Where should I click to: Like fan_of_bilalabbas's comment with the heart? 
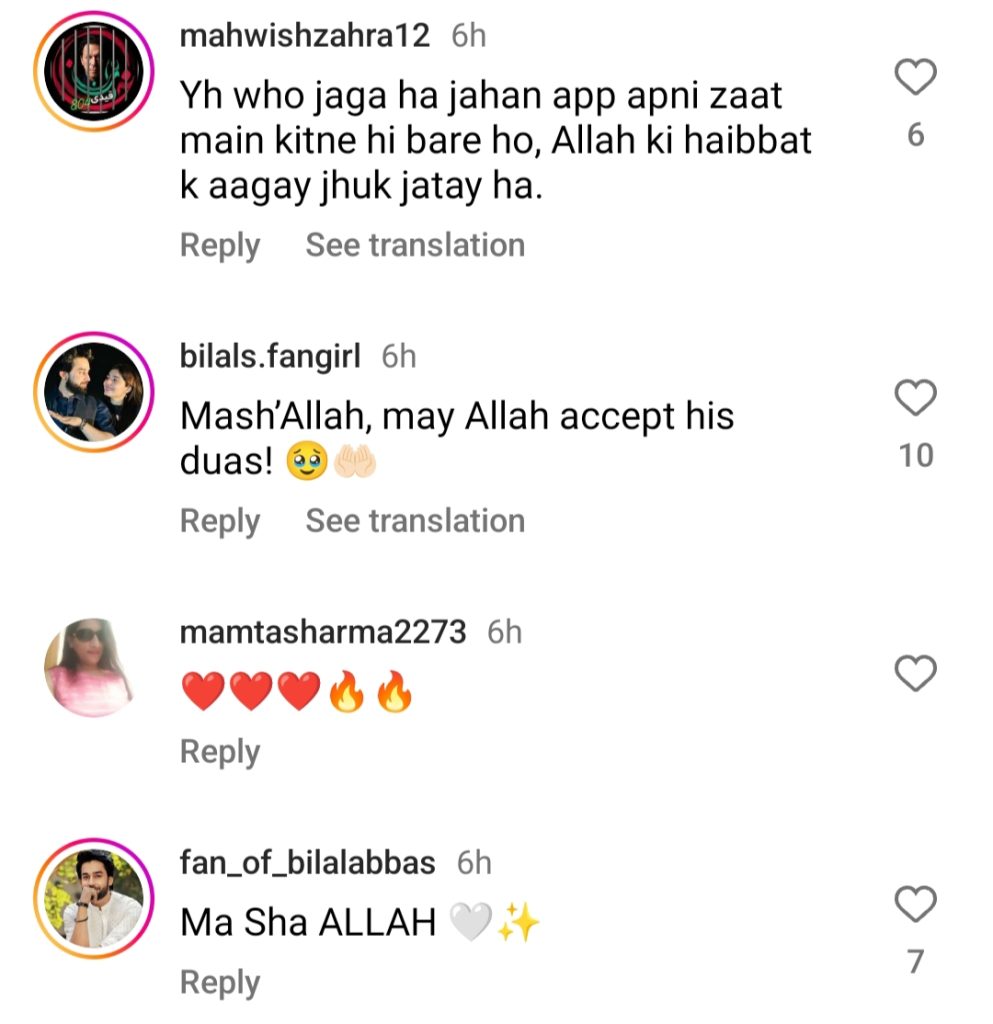(915, 904)
